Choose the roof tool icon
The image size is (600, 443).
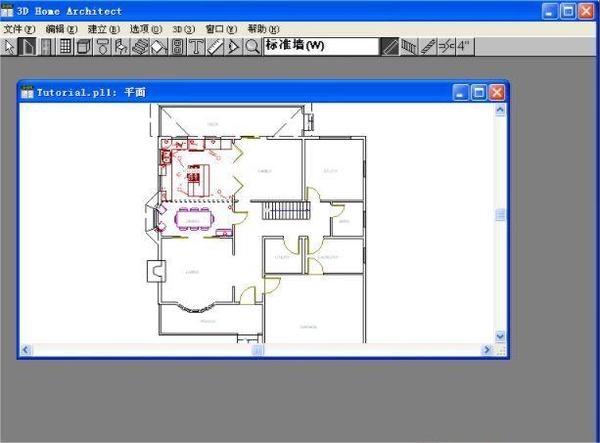(159, 46)
